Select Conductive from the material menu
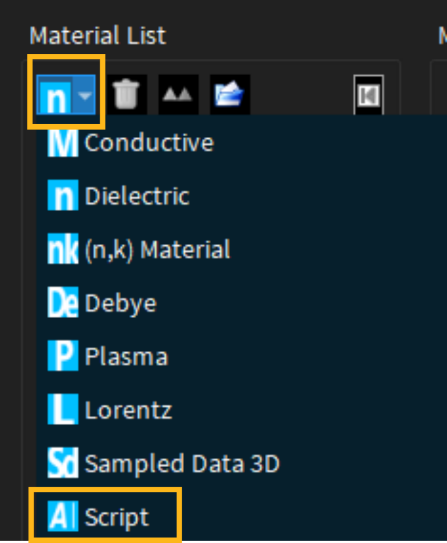The width and height of the screenshot is (447, 543). click(x=131, y=142)
